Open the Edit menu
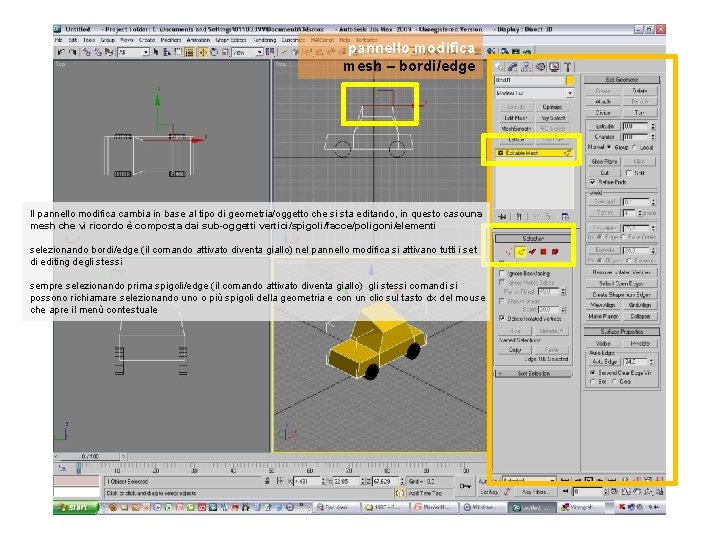The height and width of the screenshot is (540, 720). [x=73, y=40]
